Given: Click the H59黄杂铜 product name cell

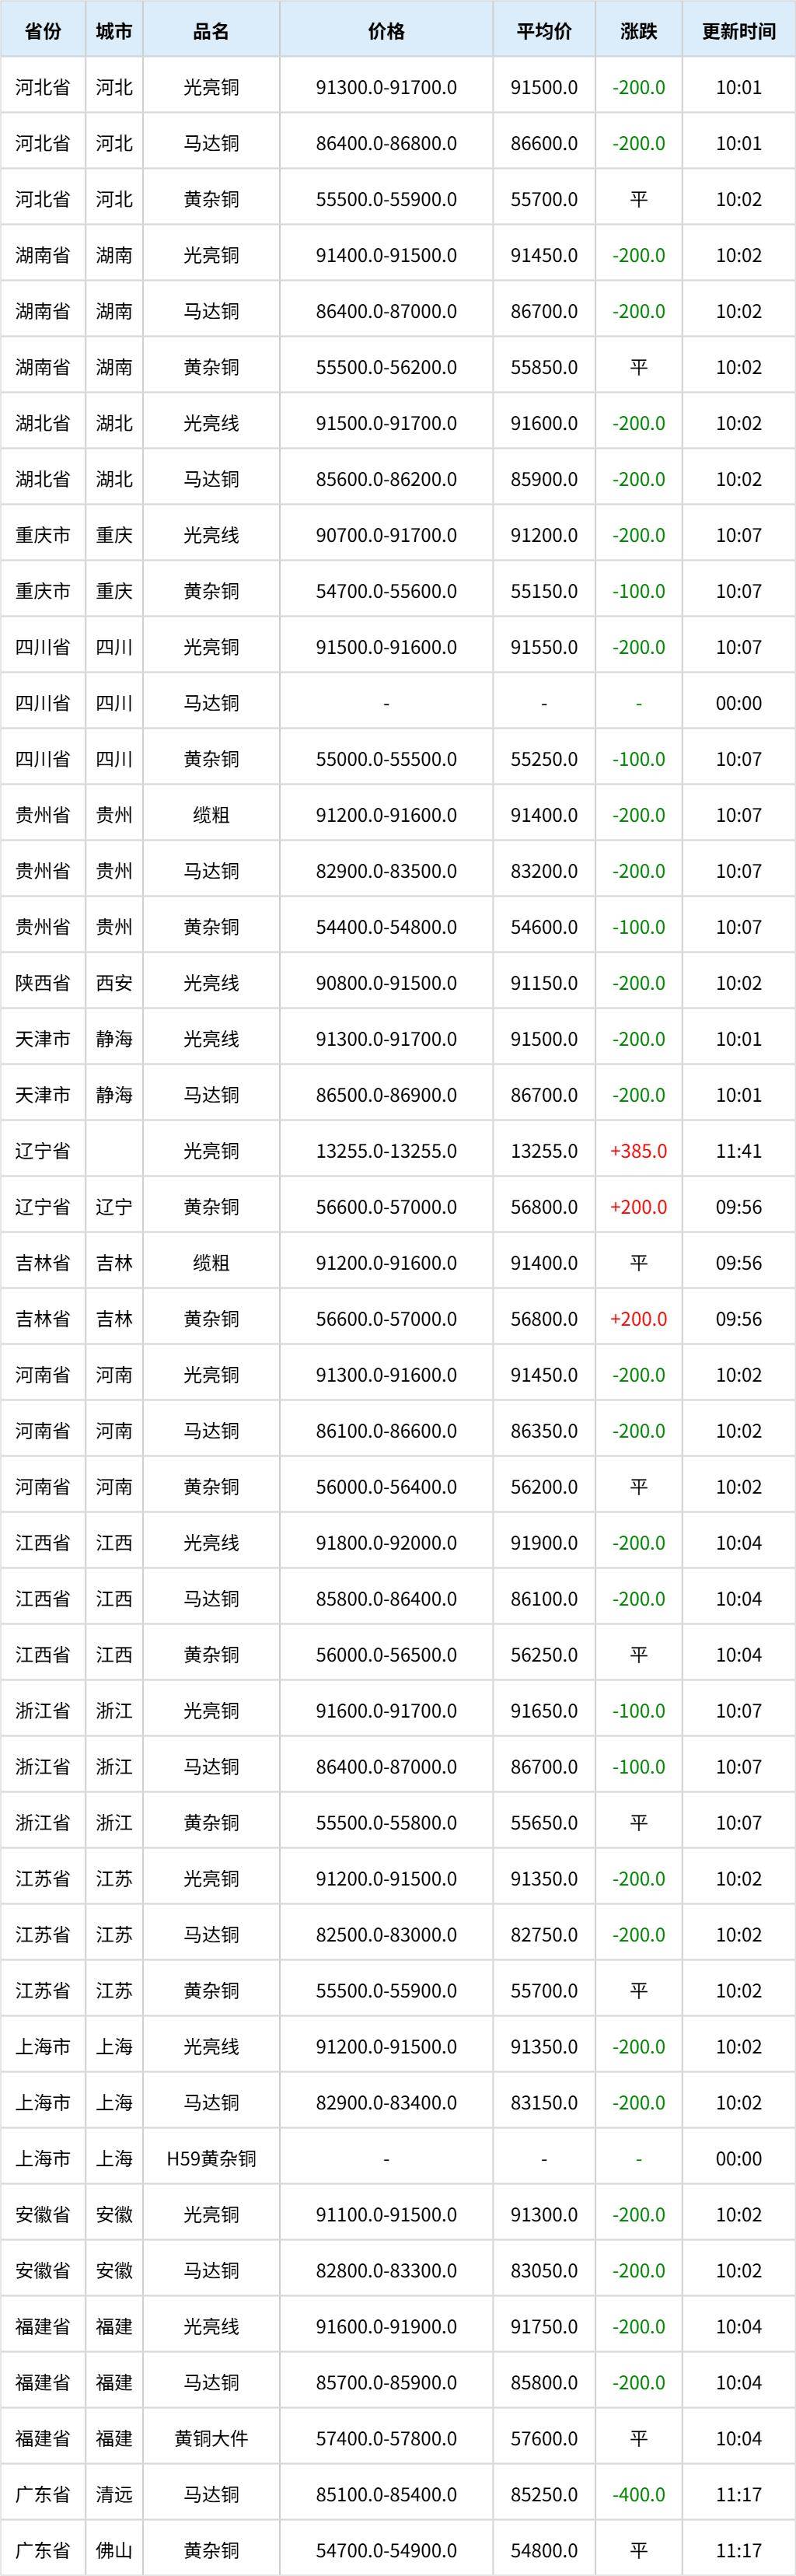Looking at the screenshot, I should pyautogui.click(x=211, y=2159).
